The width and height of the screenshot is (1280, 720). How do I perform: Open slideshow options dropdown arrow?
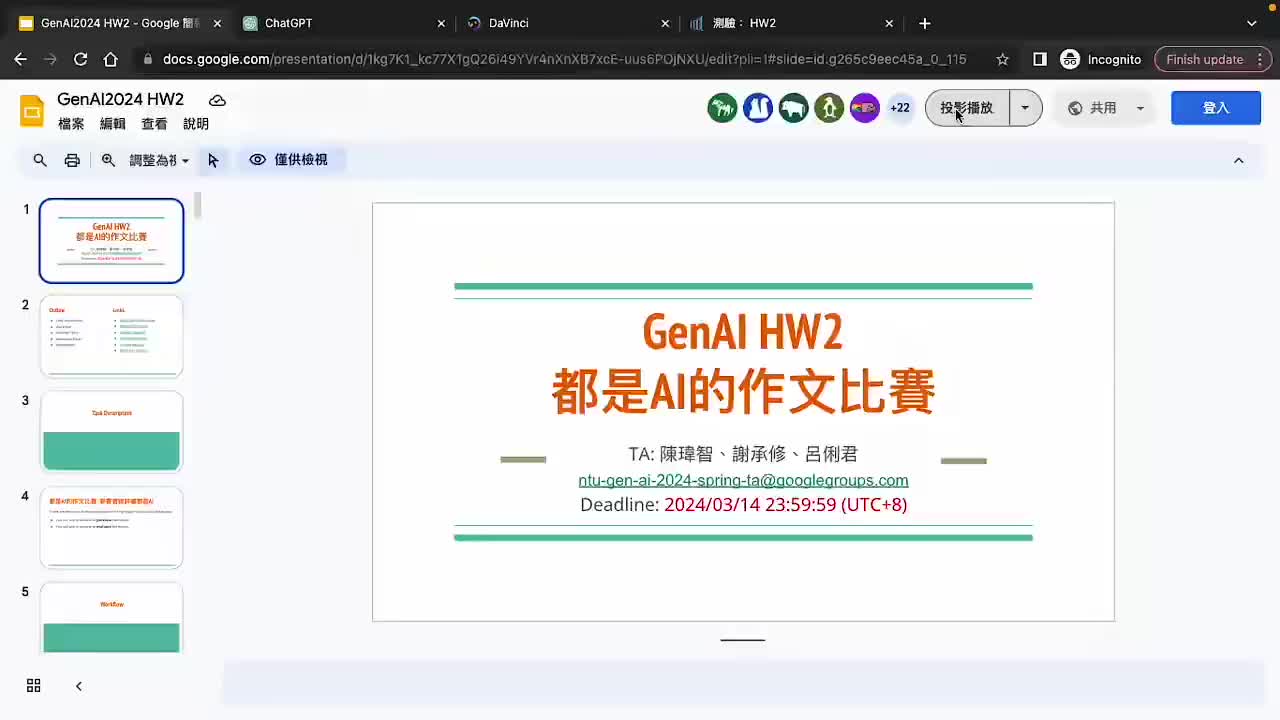(x=1025, y=108)
